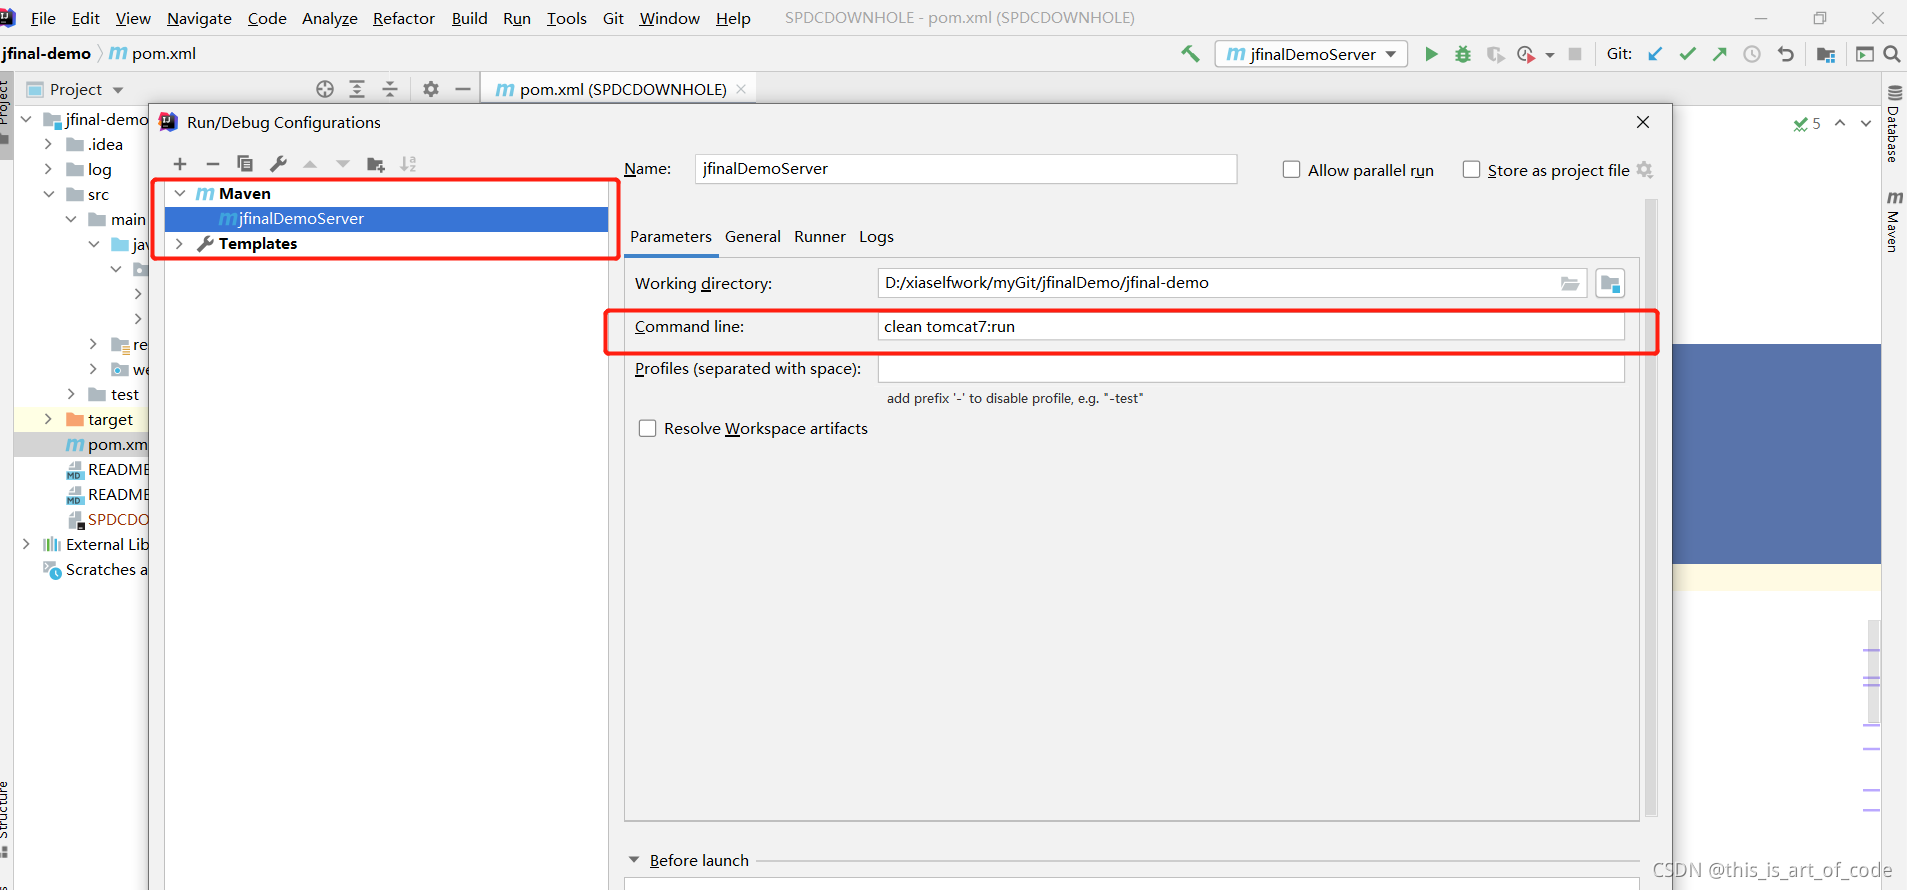Click the Name input field
Screen dimensions: 1907x890
point(966,169)
